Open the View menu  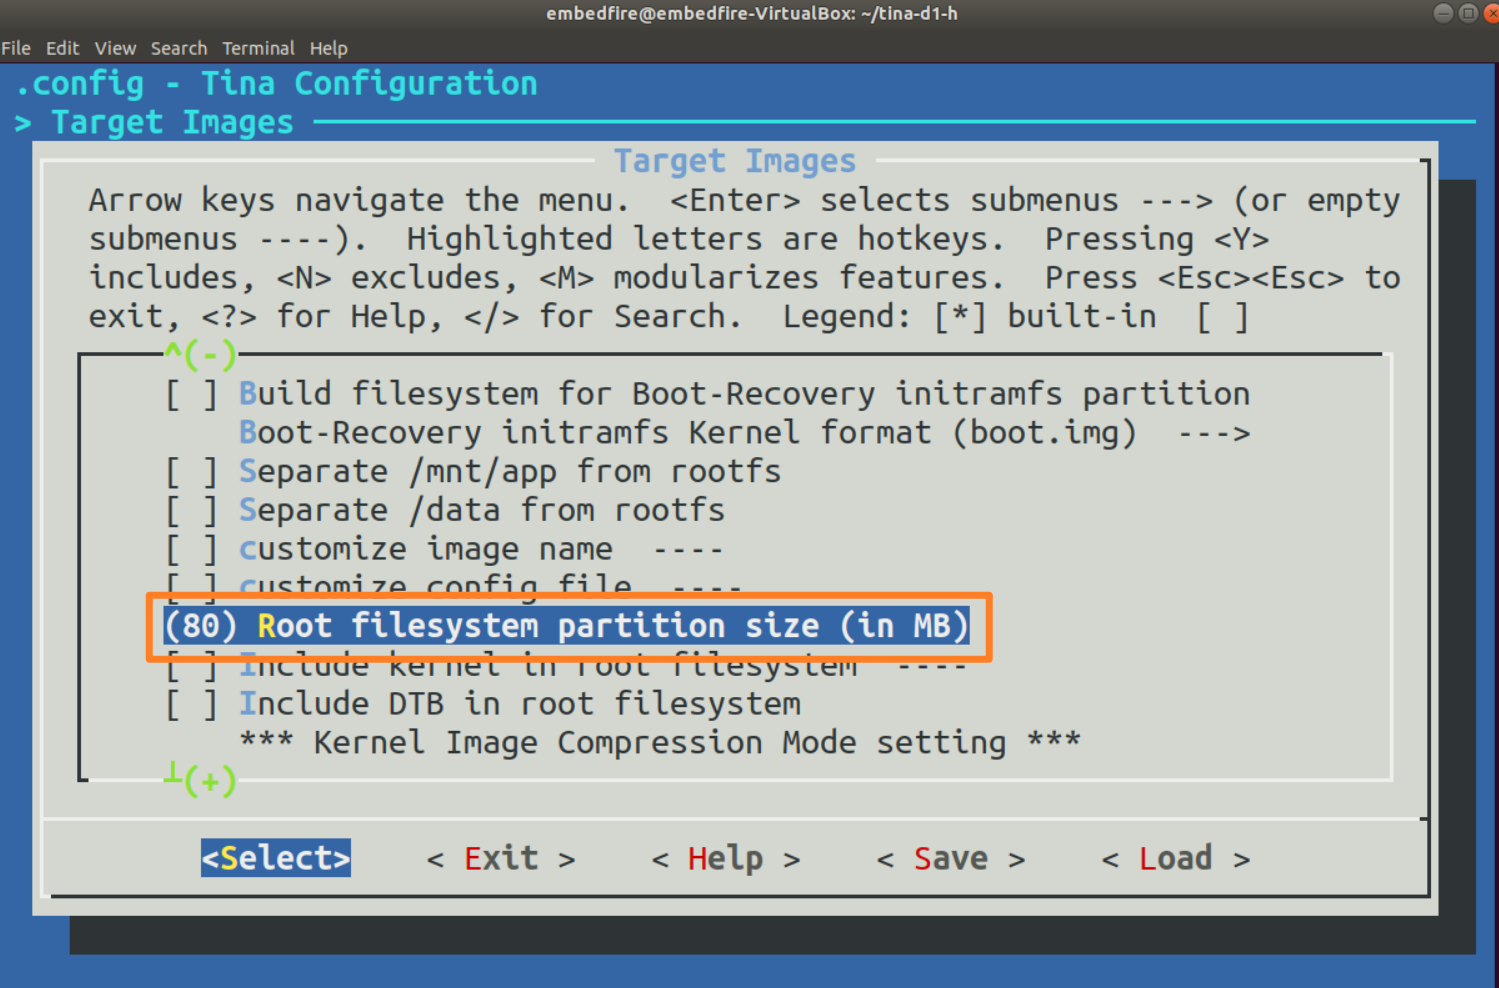click(115, 48)
